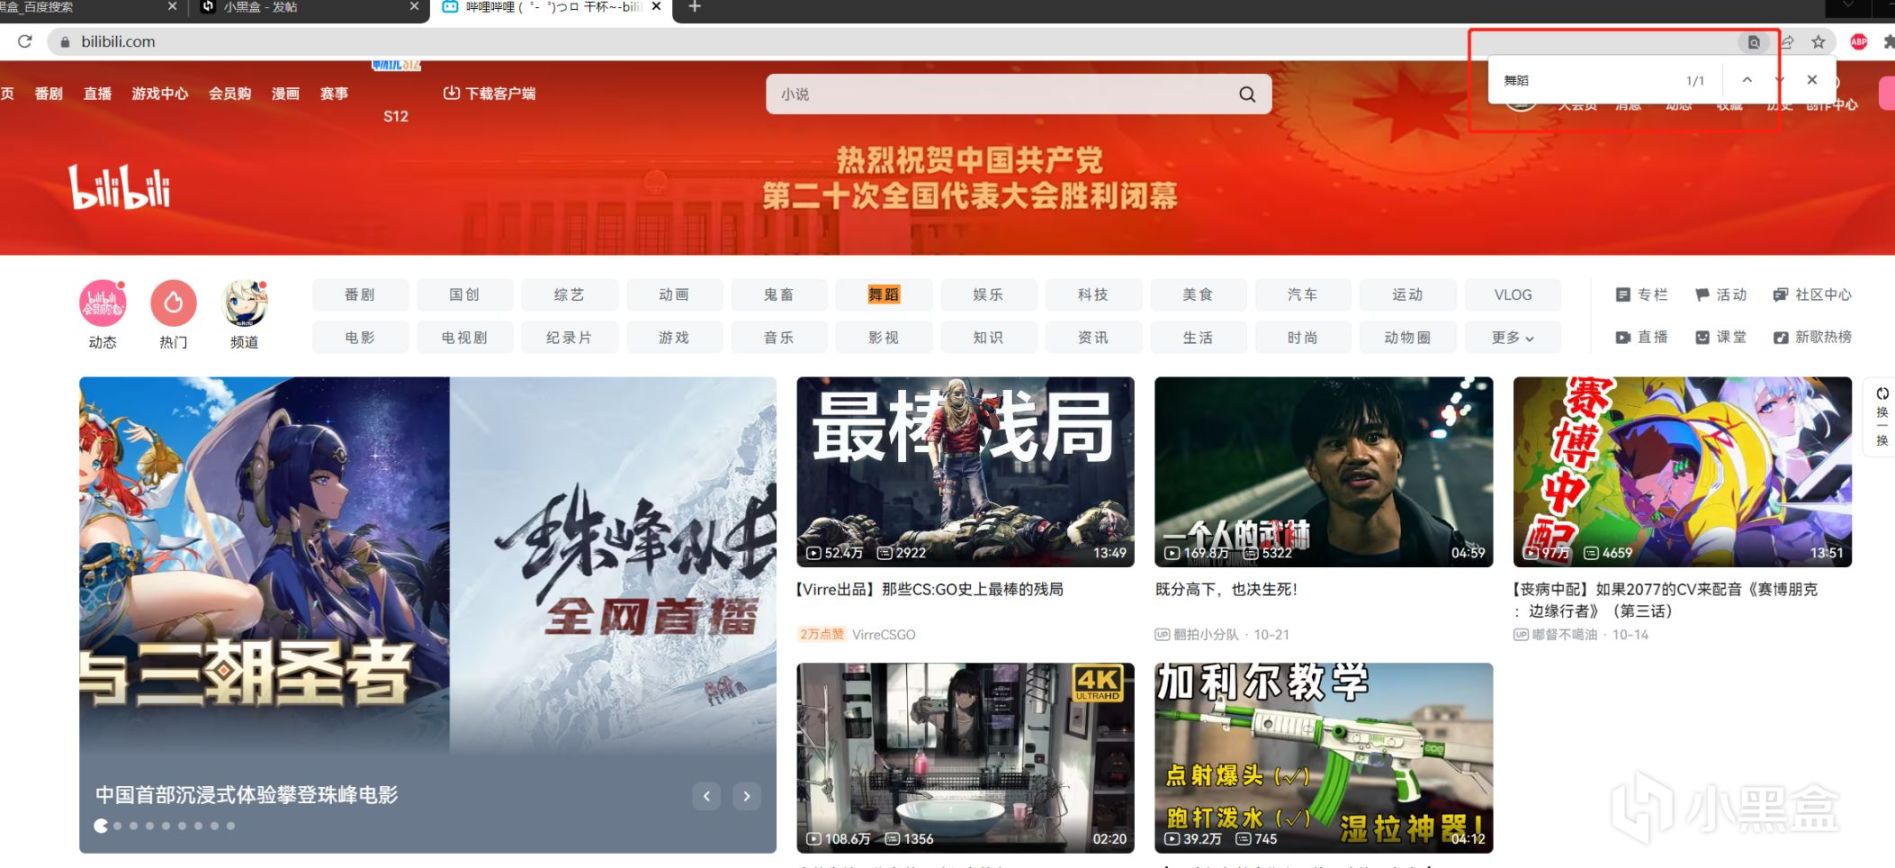Screen dimensions: 1895x868
Task: Open 番剧 in top navigation
Action: 49,93
